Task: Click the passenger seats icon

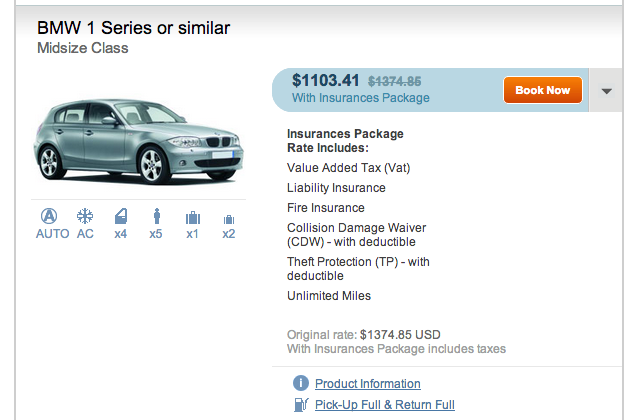Action: coord(157,216)
